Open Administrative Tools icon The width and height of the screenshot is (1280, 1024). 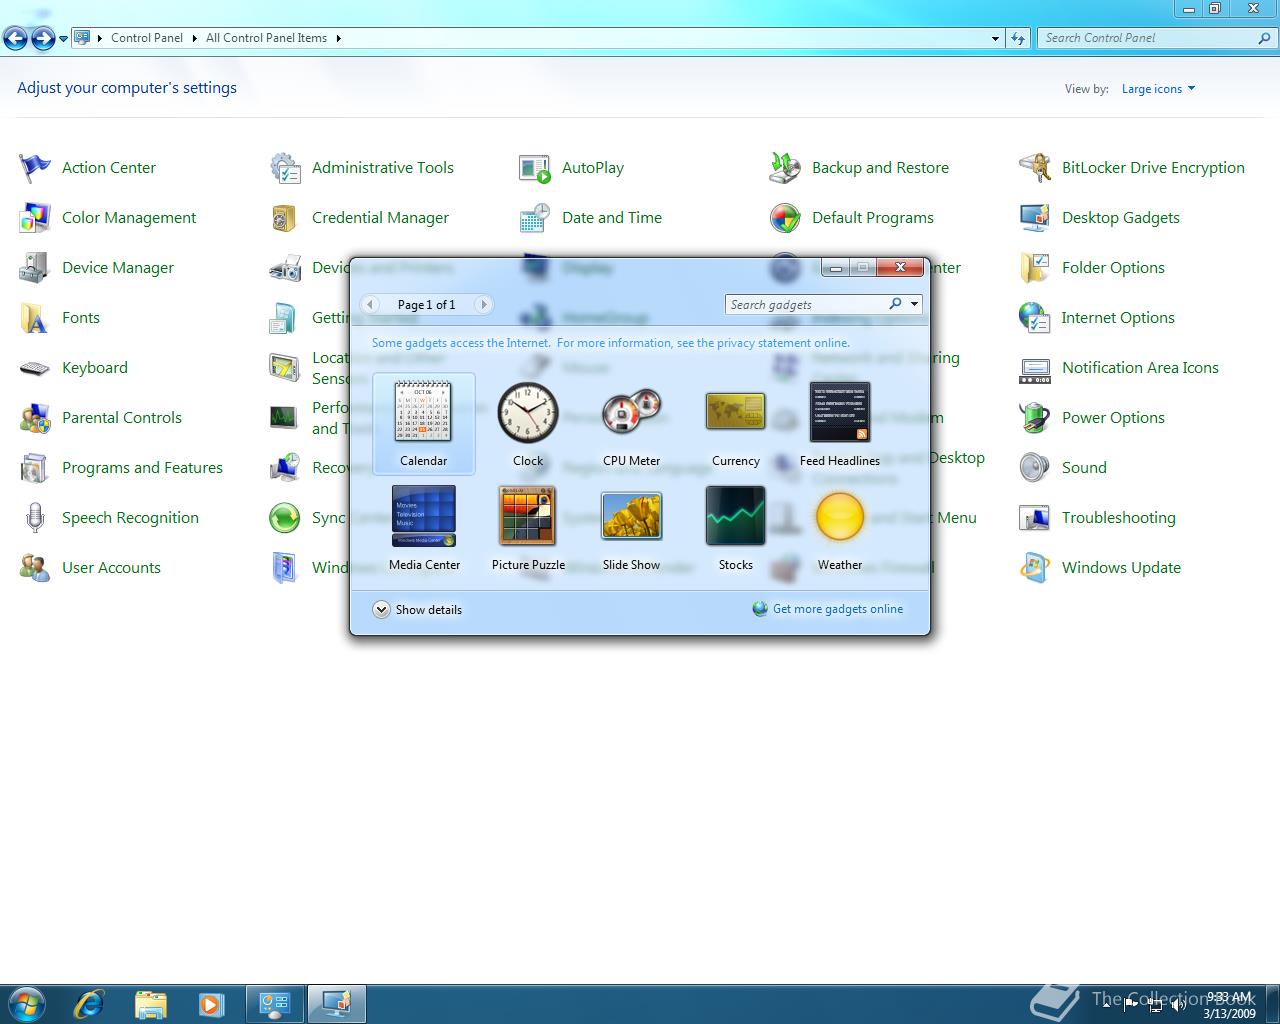tap(285, 168)
